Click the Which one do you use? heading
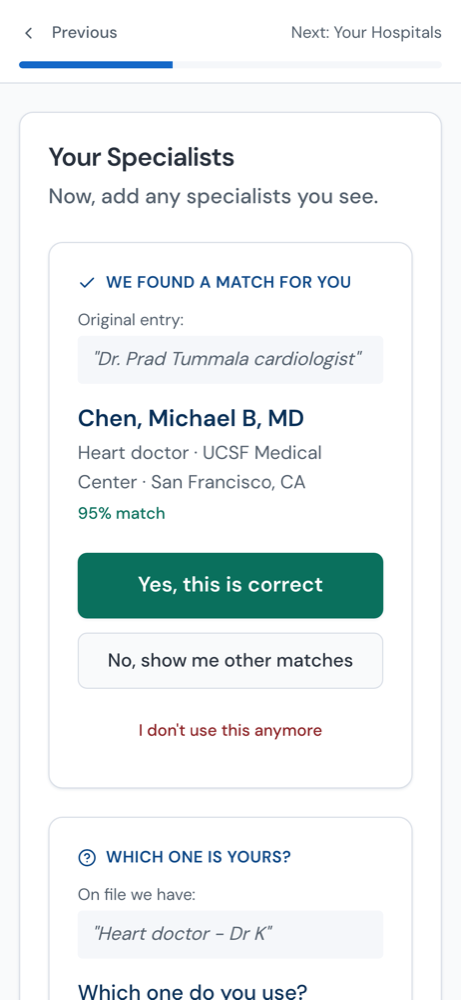Screen dimensions: 461x1000 coord(193,992)
